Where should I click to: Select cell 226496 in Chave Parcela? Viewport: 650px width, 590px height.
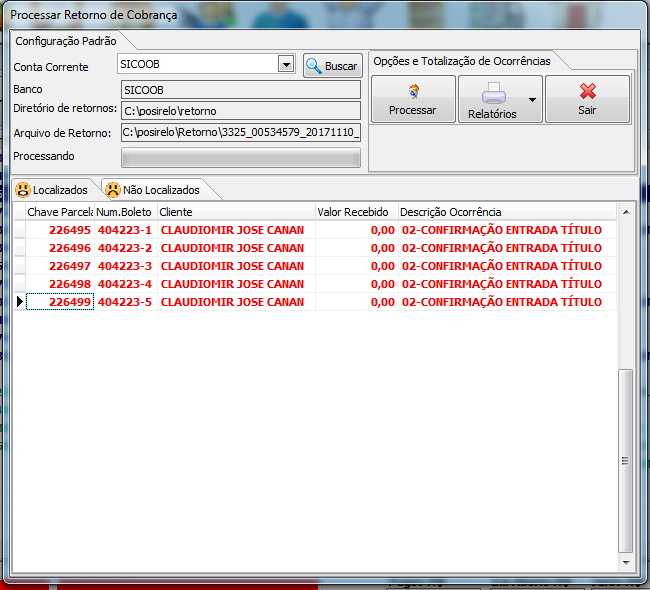click(x=60, y=248)
